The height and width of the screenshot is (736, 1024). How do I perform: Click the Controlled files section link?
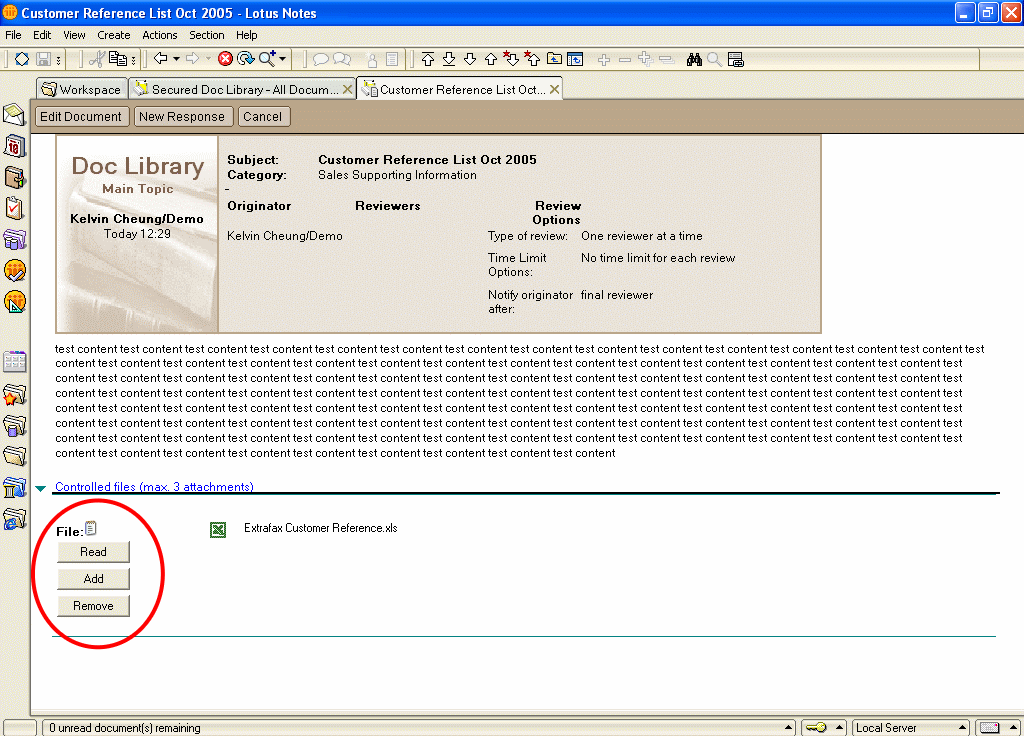click(154, 487)
